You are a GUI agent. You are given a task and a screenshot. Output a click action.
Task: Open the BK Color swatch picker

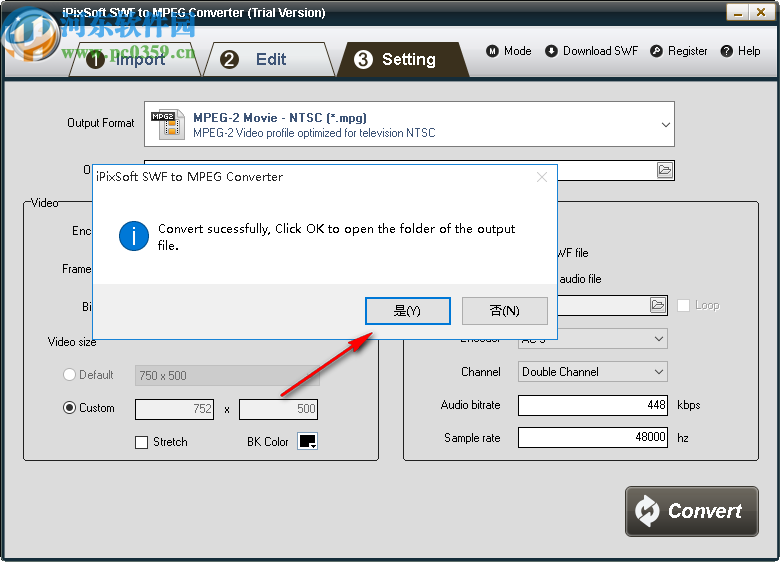[x=307, y=441]
